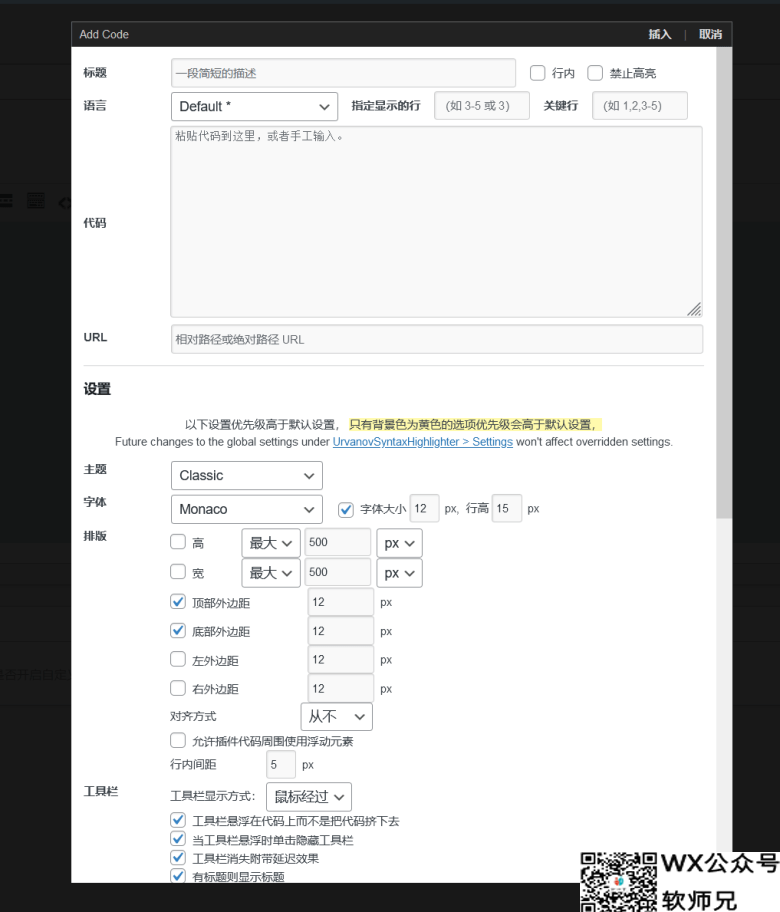Uncheck the 顶部外边距 checkbox
The width and height of the screenshot is (780, 912).
[x=177, y=601]
